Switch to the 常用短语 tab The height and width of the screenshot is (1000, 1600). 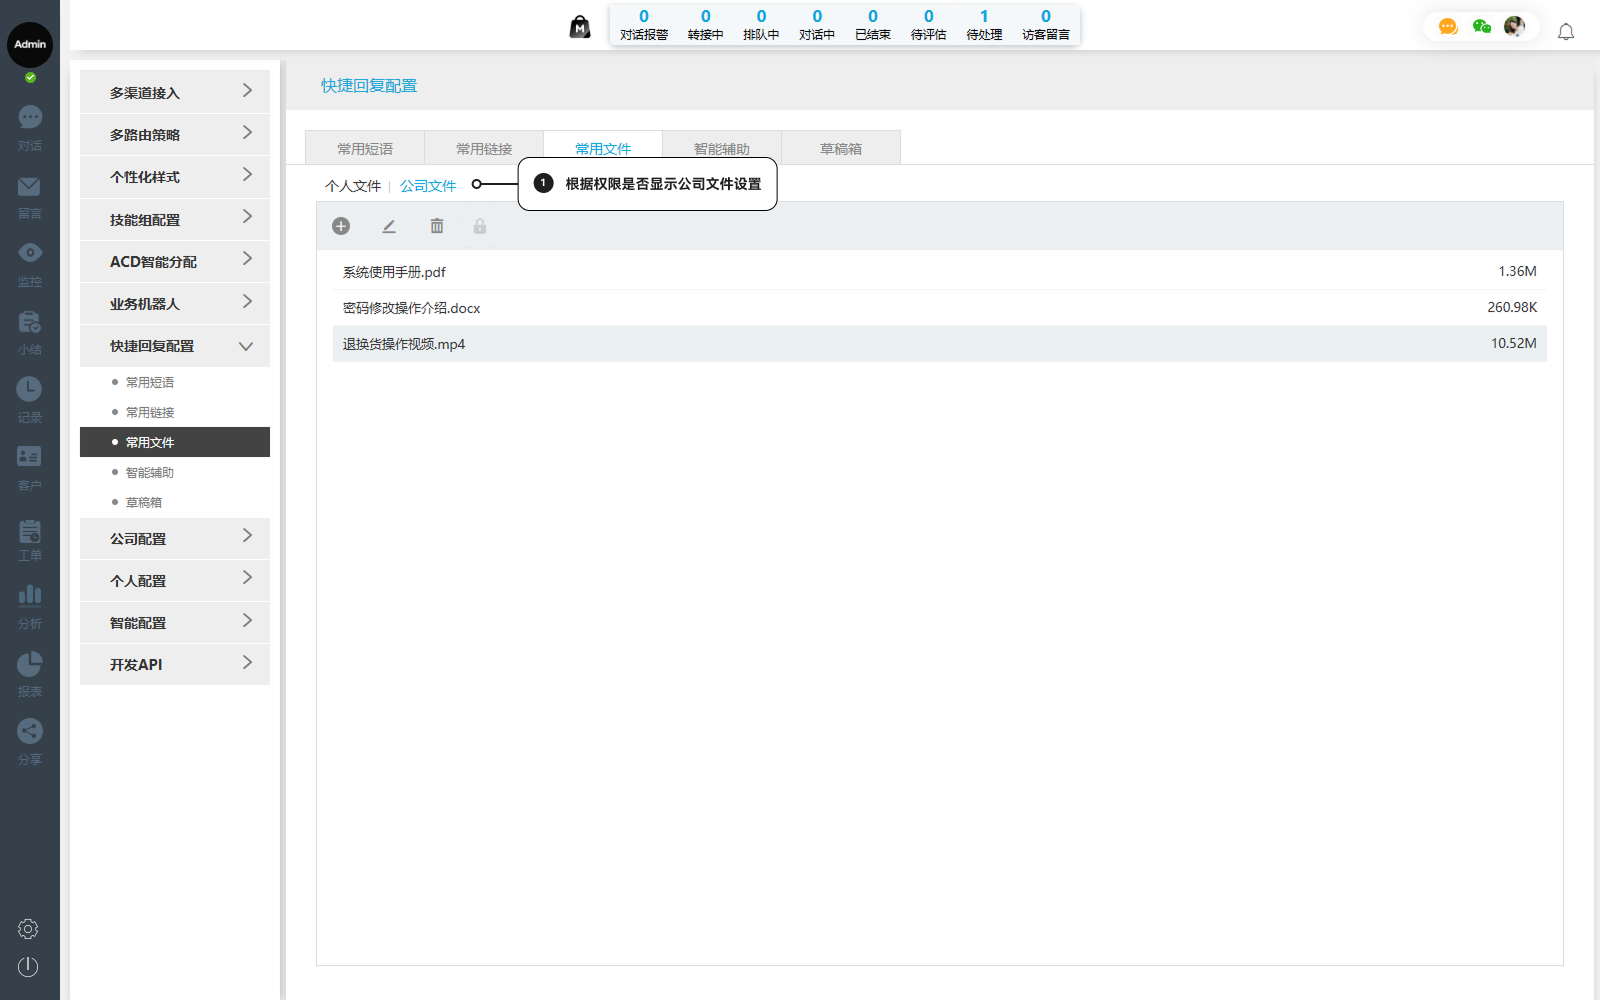(365, 148)
